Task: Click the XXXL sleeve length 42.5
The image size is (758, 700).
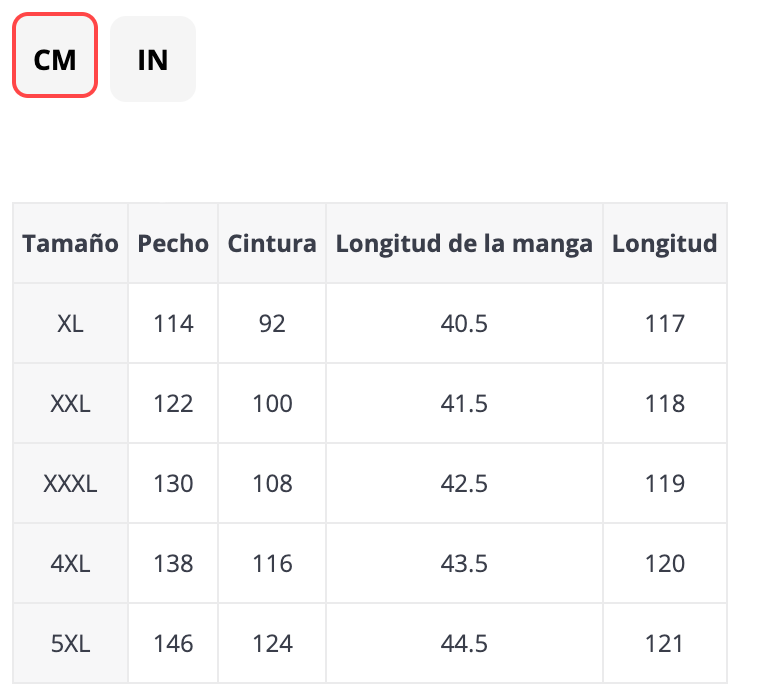Action: pos(464,484)
